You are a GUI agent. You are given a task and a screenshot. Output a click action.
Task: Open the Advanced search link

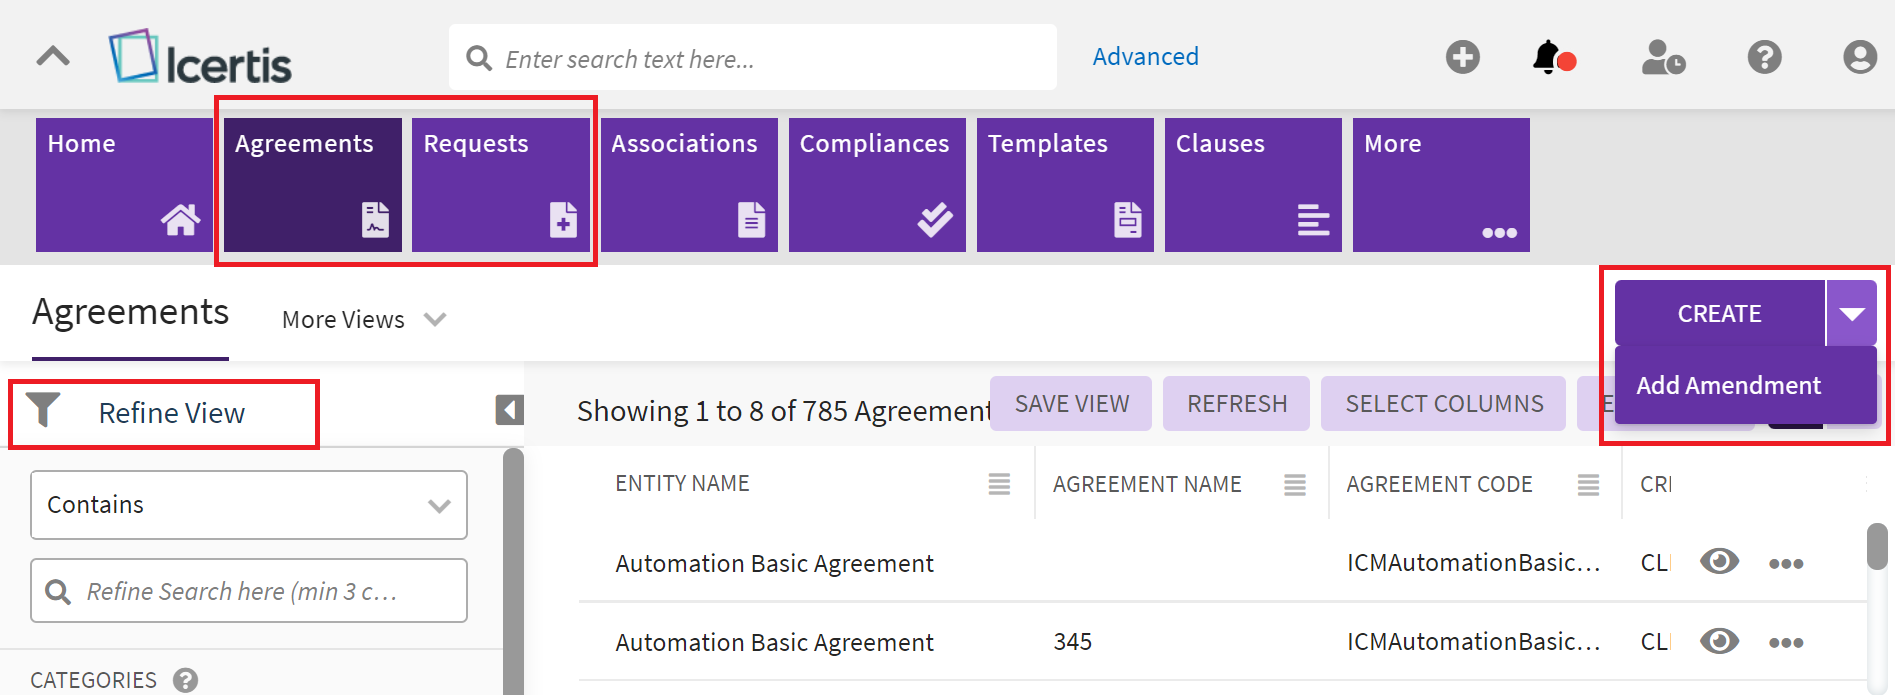coord(1145,57)
